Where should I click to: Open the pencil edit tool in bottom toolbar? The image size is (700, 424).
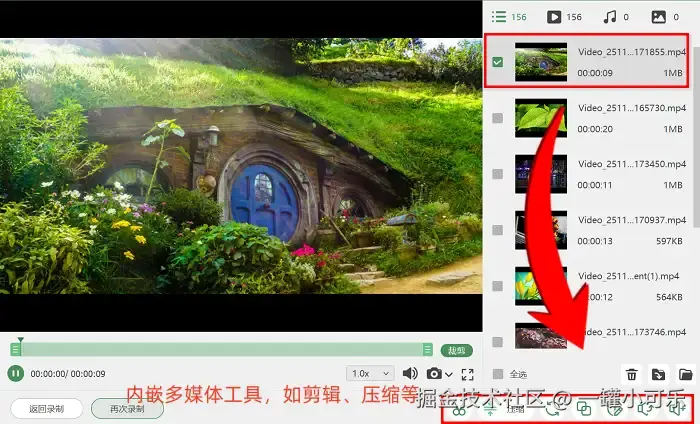(x=615, y=410)
